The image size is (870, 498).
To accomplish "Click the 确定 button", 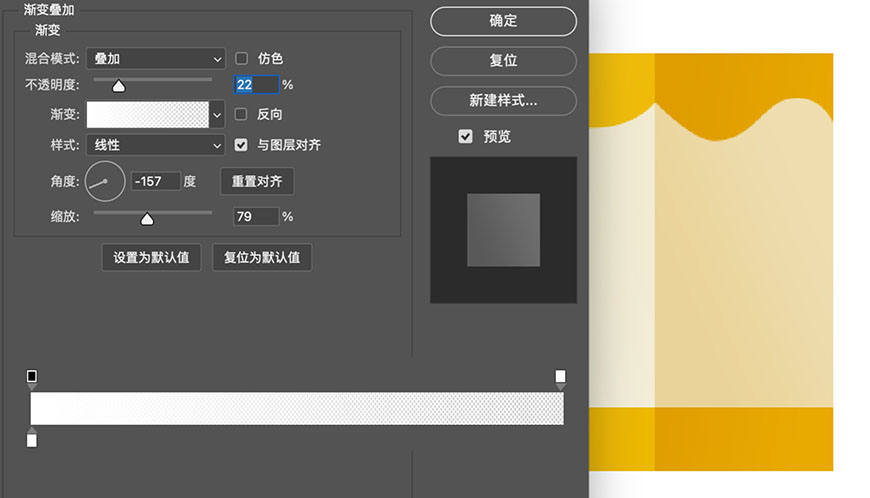I will (503, 21).
